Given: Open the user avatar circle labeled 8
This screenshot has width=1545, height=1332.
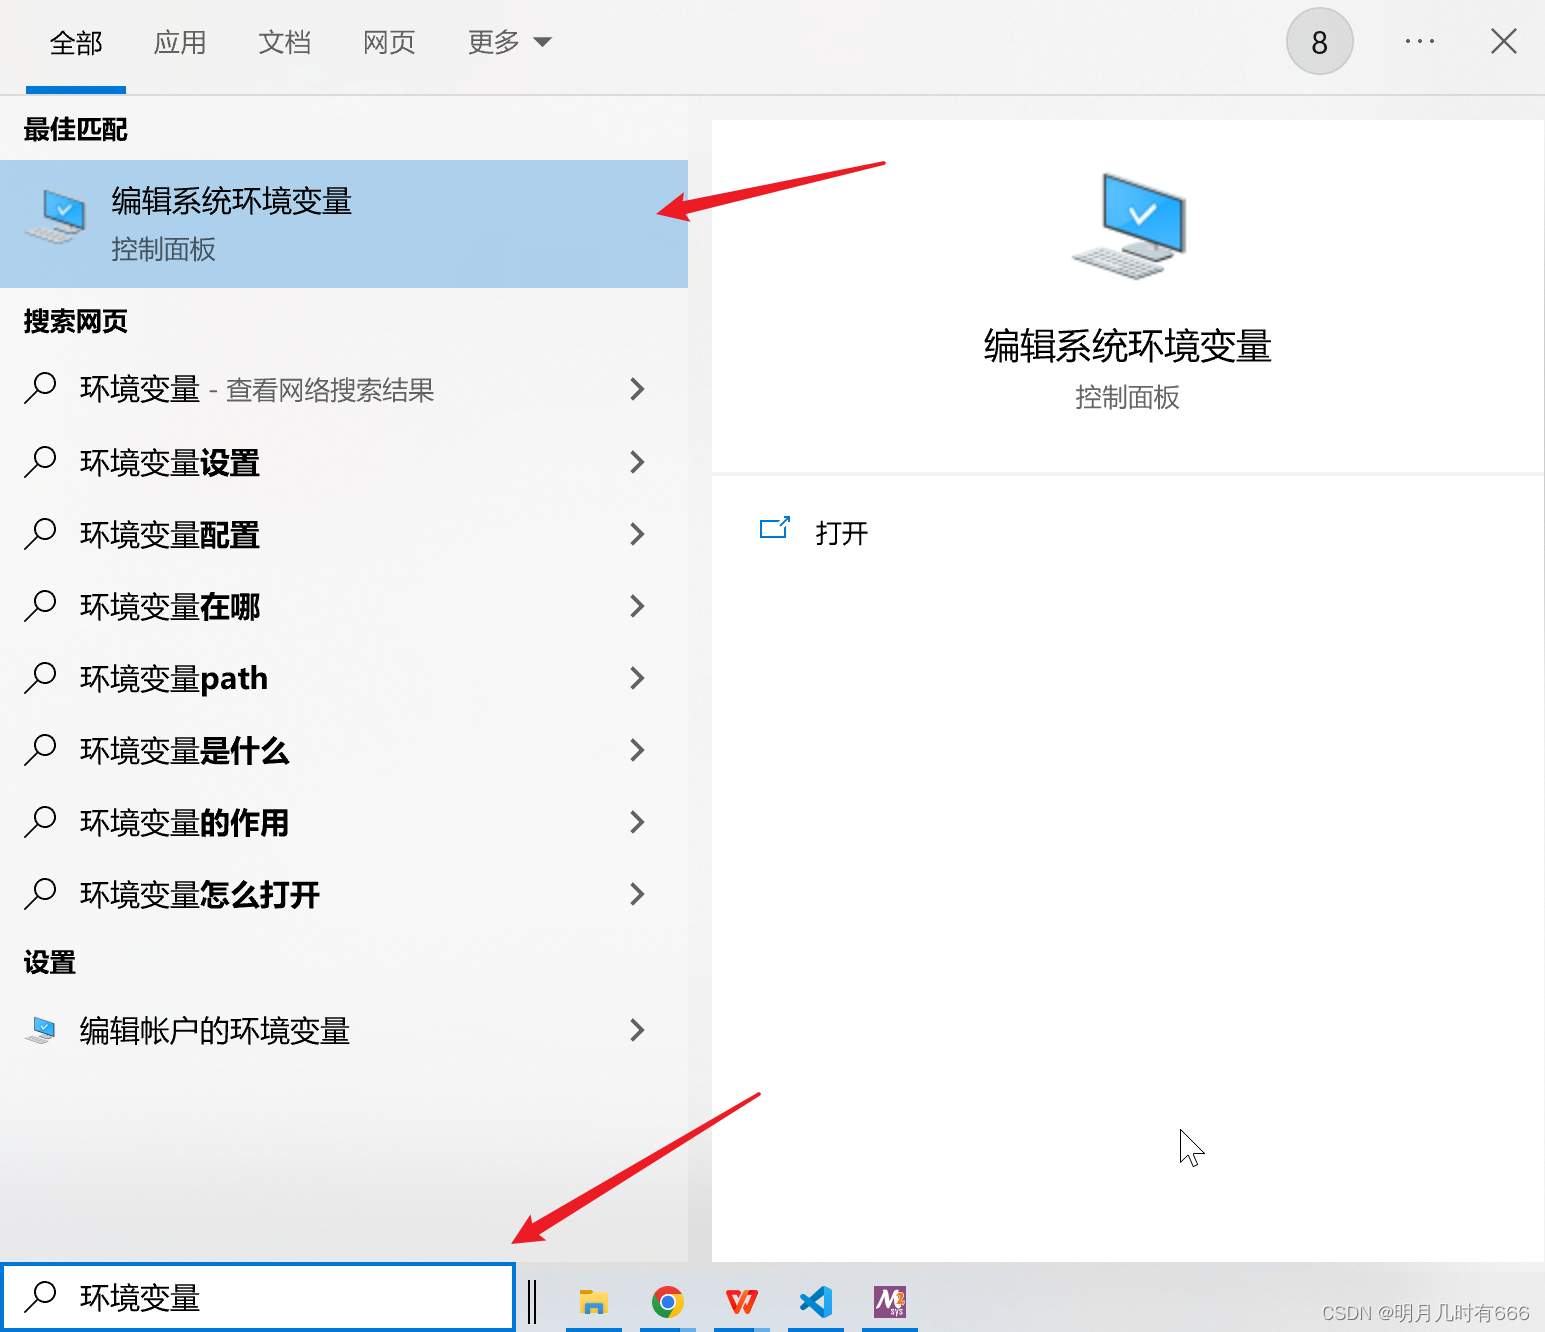Looking at the screenshot, I should click(1319, 41).
